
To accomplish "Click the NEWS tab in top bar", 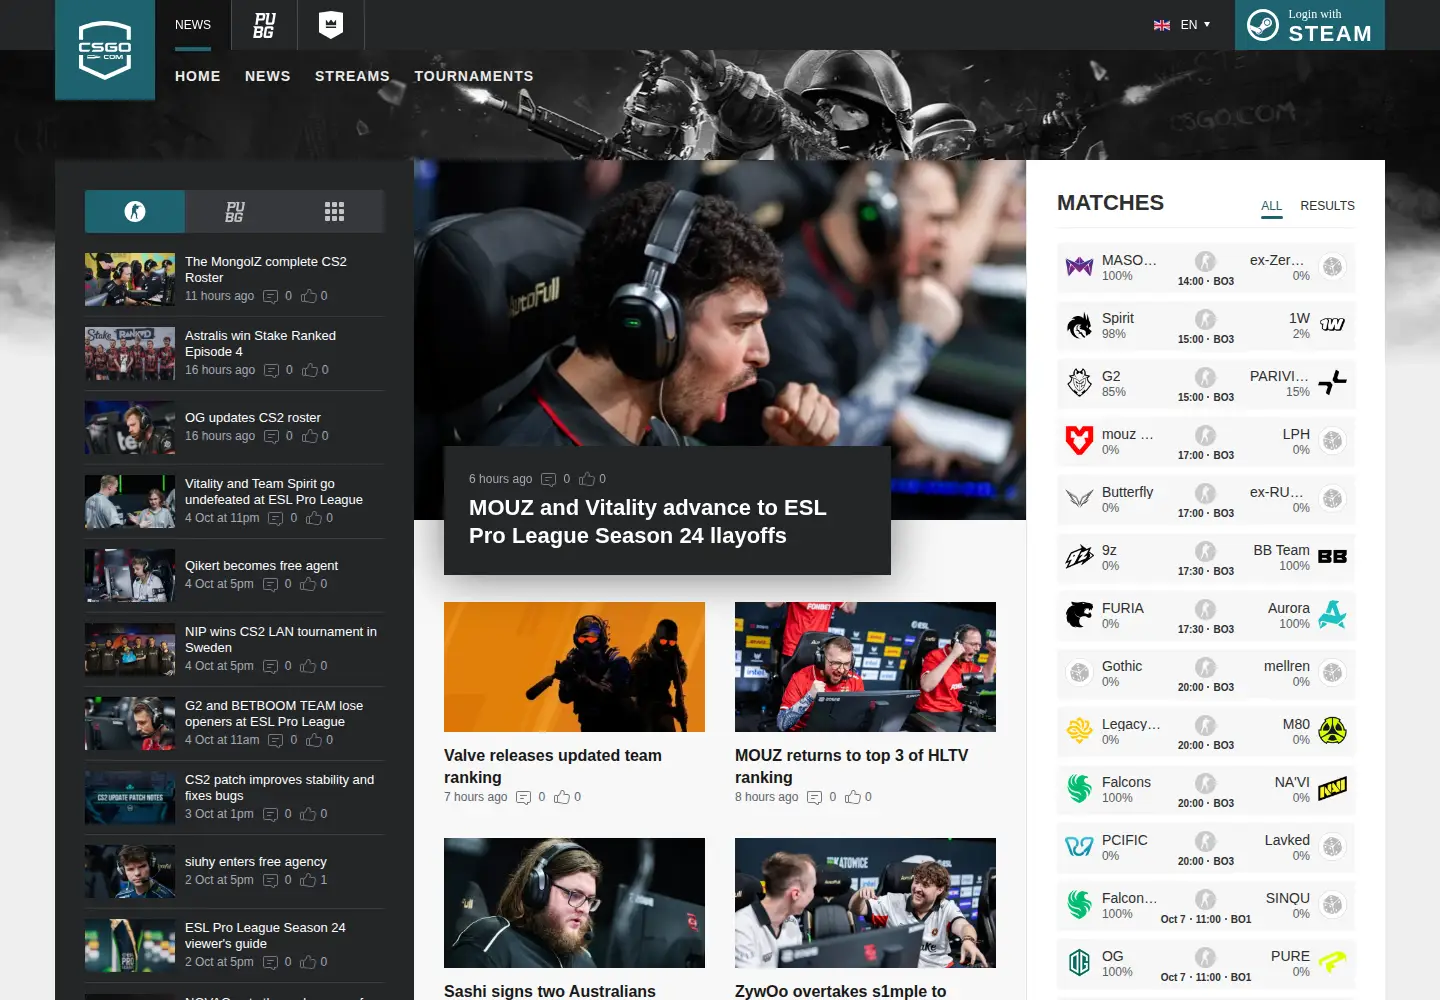I will point(193,25).
